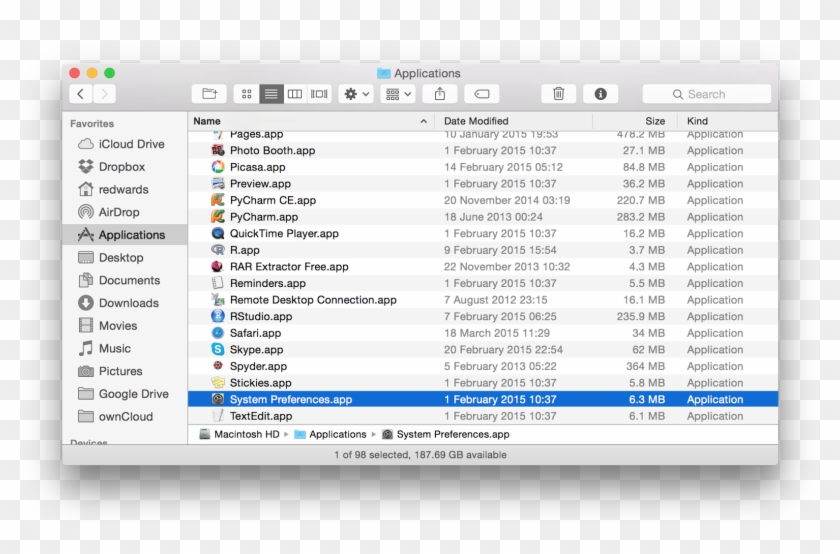The height and width of the screenshot is (554, 840).
Task: Open the Action gear dropdown
Action: click(x=356, y=94)
